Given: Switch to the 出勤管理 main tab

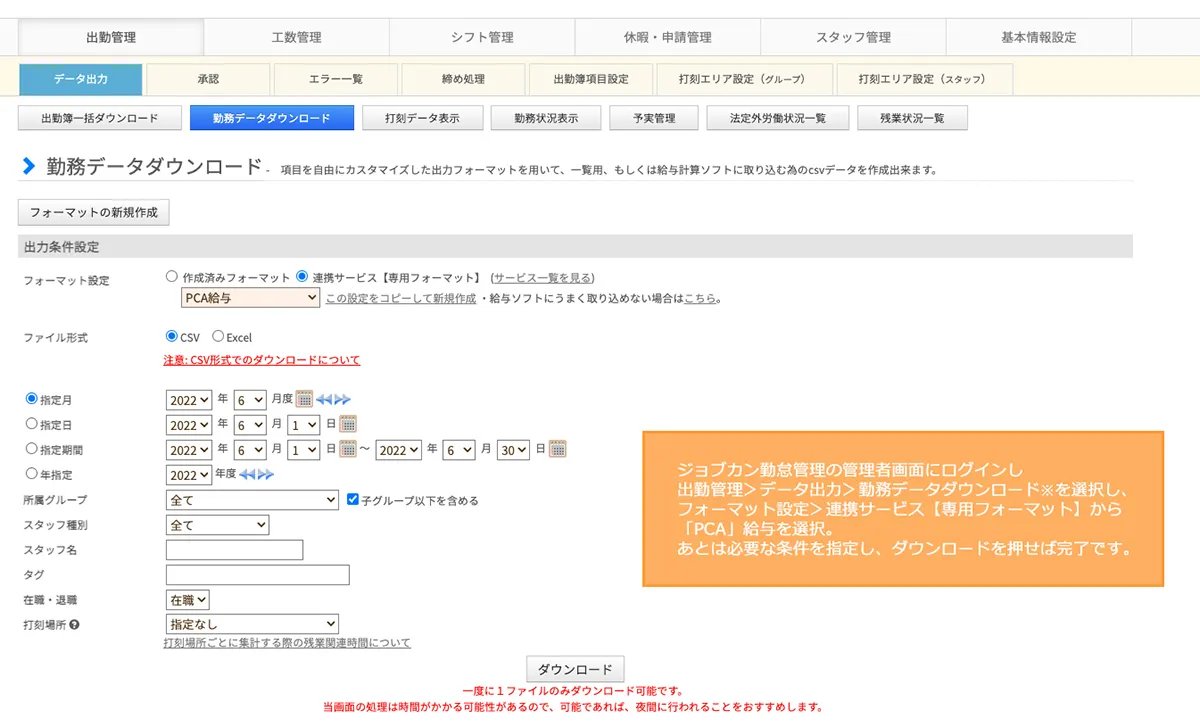Looking at the screenshot, I should pos(111,37).
